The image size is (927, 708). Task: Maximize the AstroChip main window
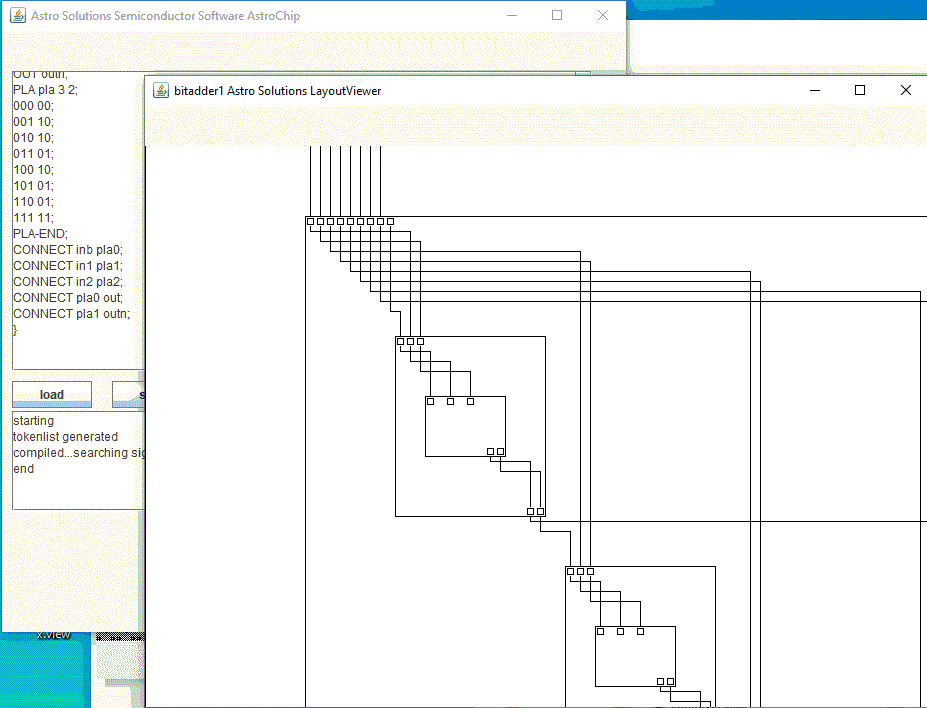pos(557,15)
